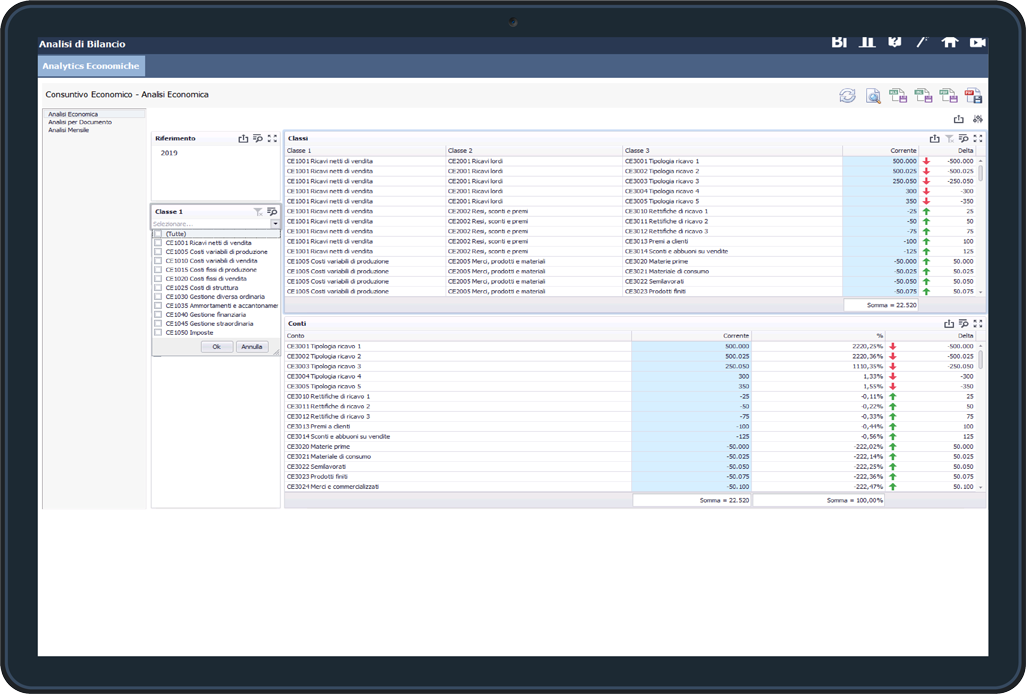Image resolution: width=1026 pixels, height=694 pixels.
Task: Click search-filter icon in Riferimento panel
Action: [258, 139]
